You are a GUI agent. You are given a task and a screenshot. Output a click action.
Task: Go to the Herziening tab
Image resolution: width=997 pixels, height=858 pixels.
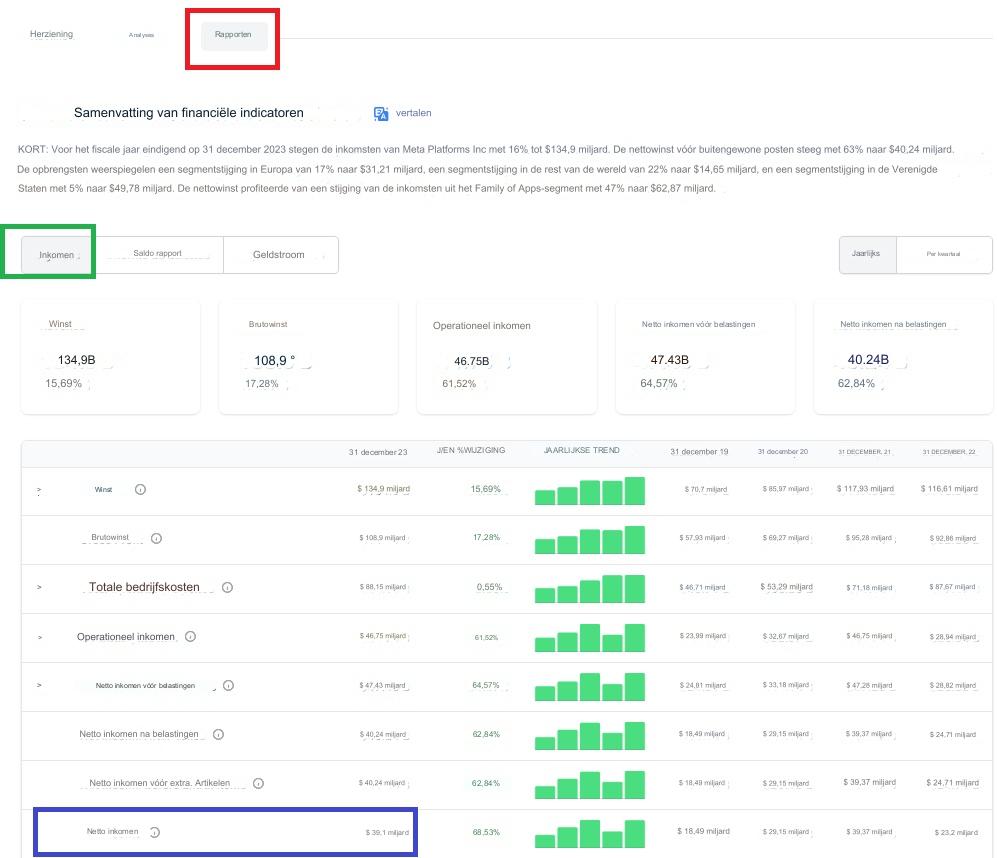click(51, 35)
